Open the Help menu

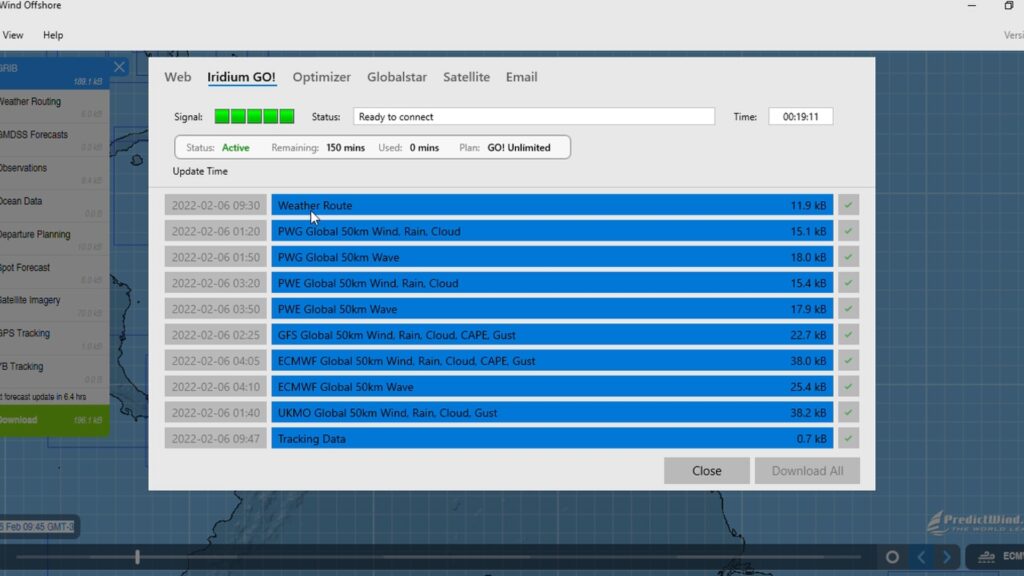pyautogui.click(x=53, y=35)
